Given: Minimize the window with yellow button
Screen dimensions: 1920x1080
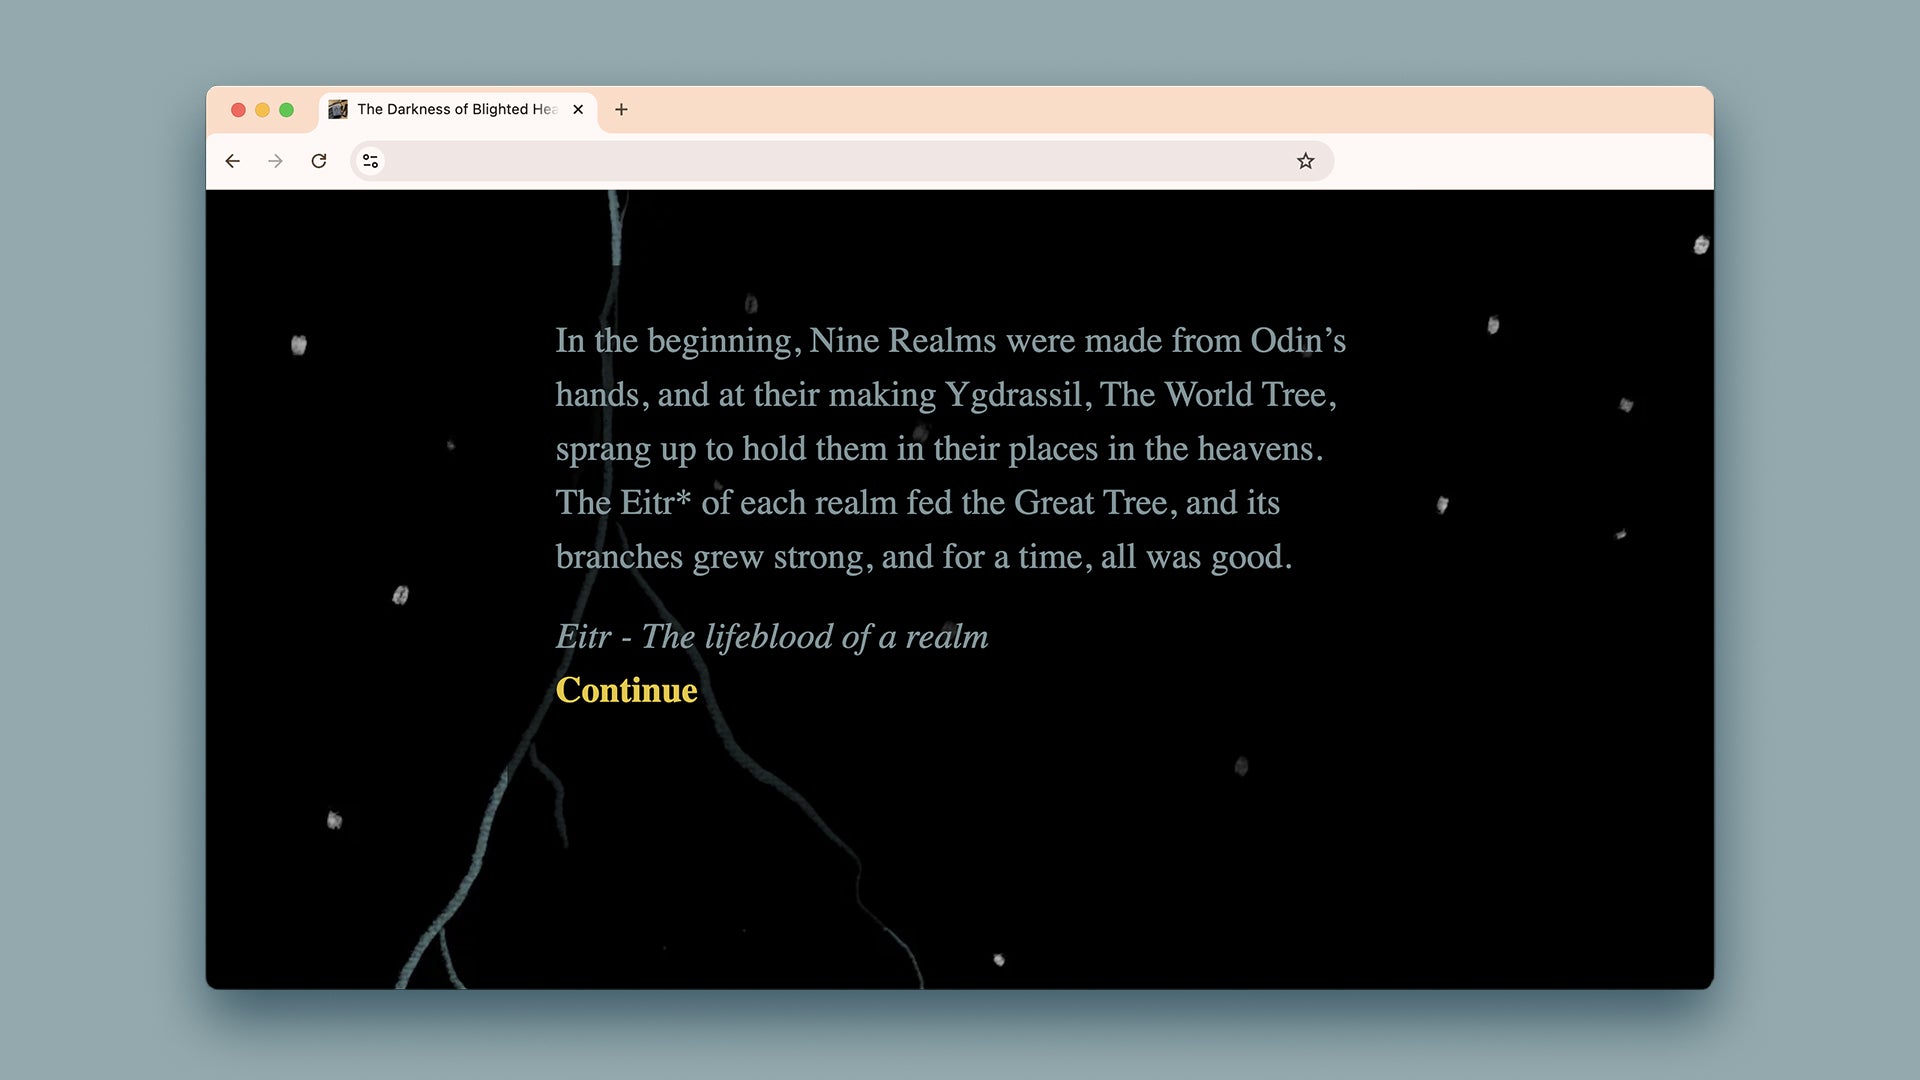Looking at the screenshot, I should [262, 110].
